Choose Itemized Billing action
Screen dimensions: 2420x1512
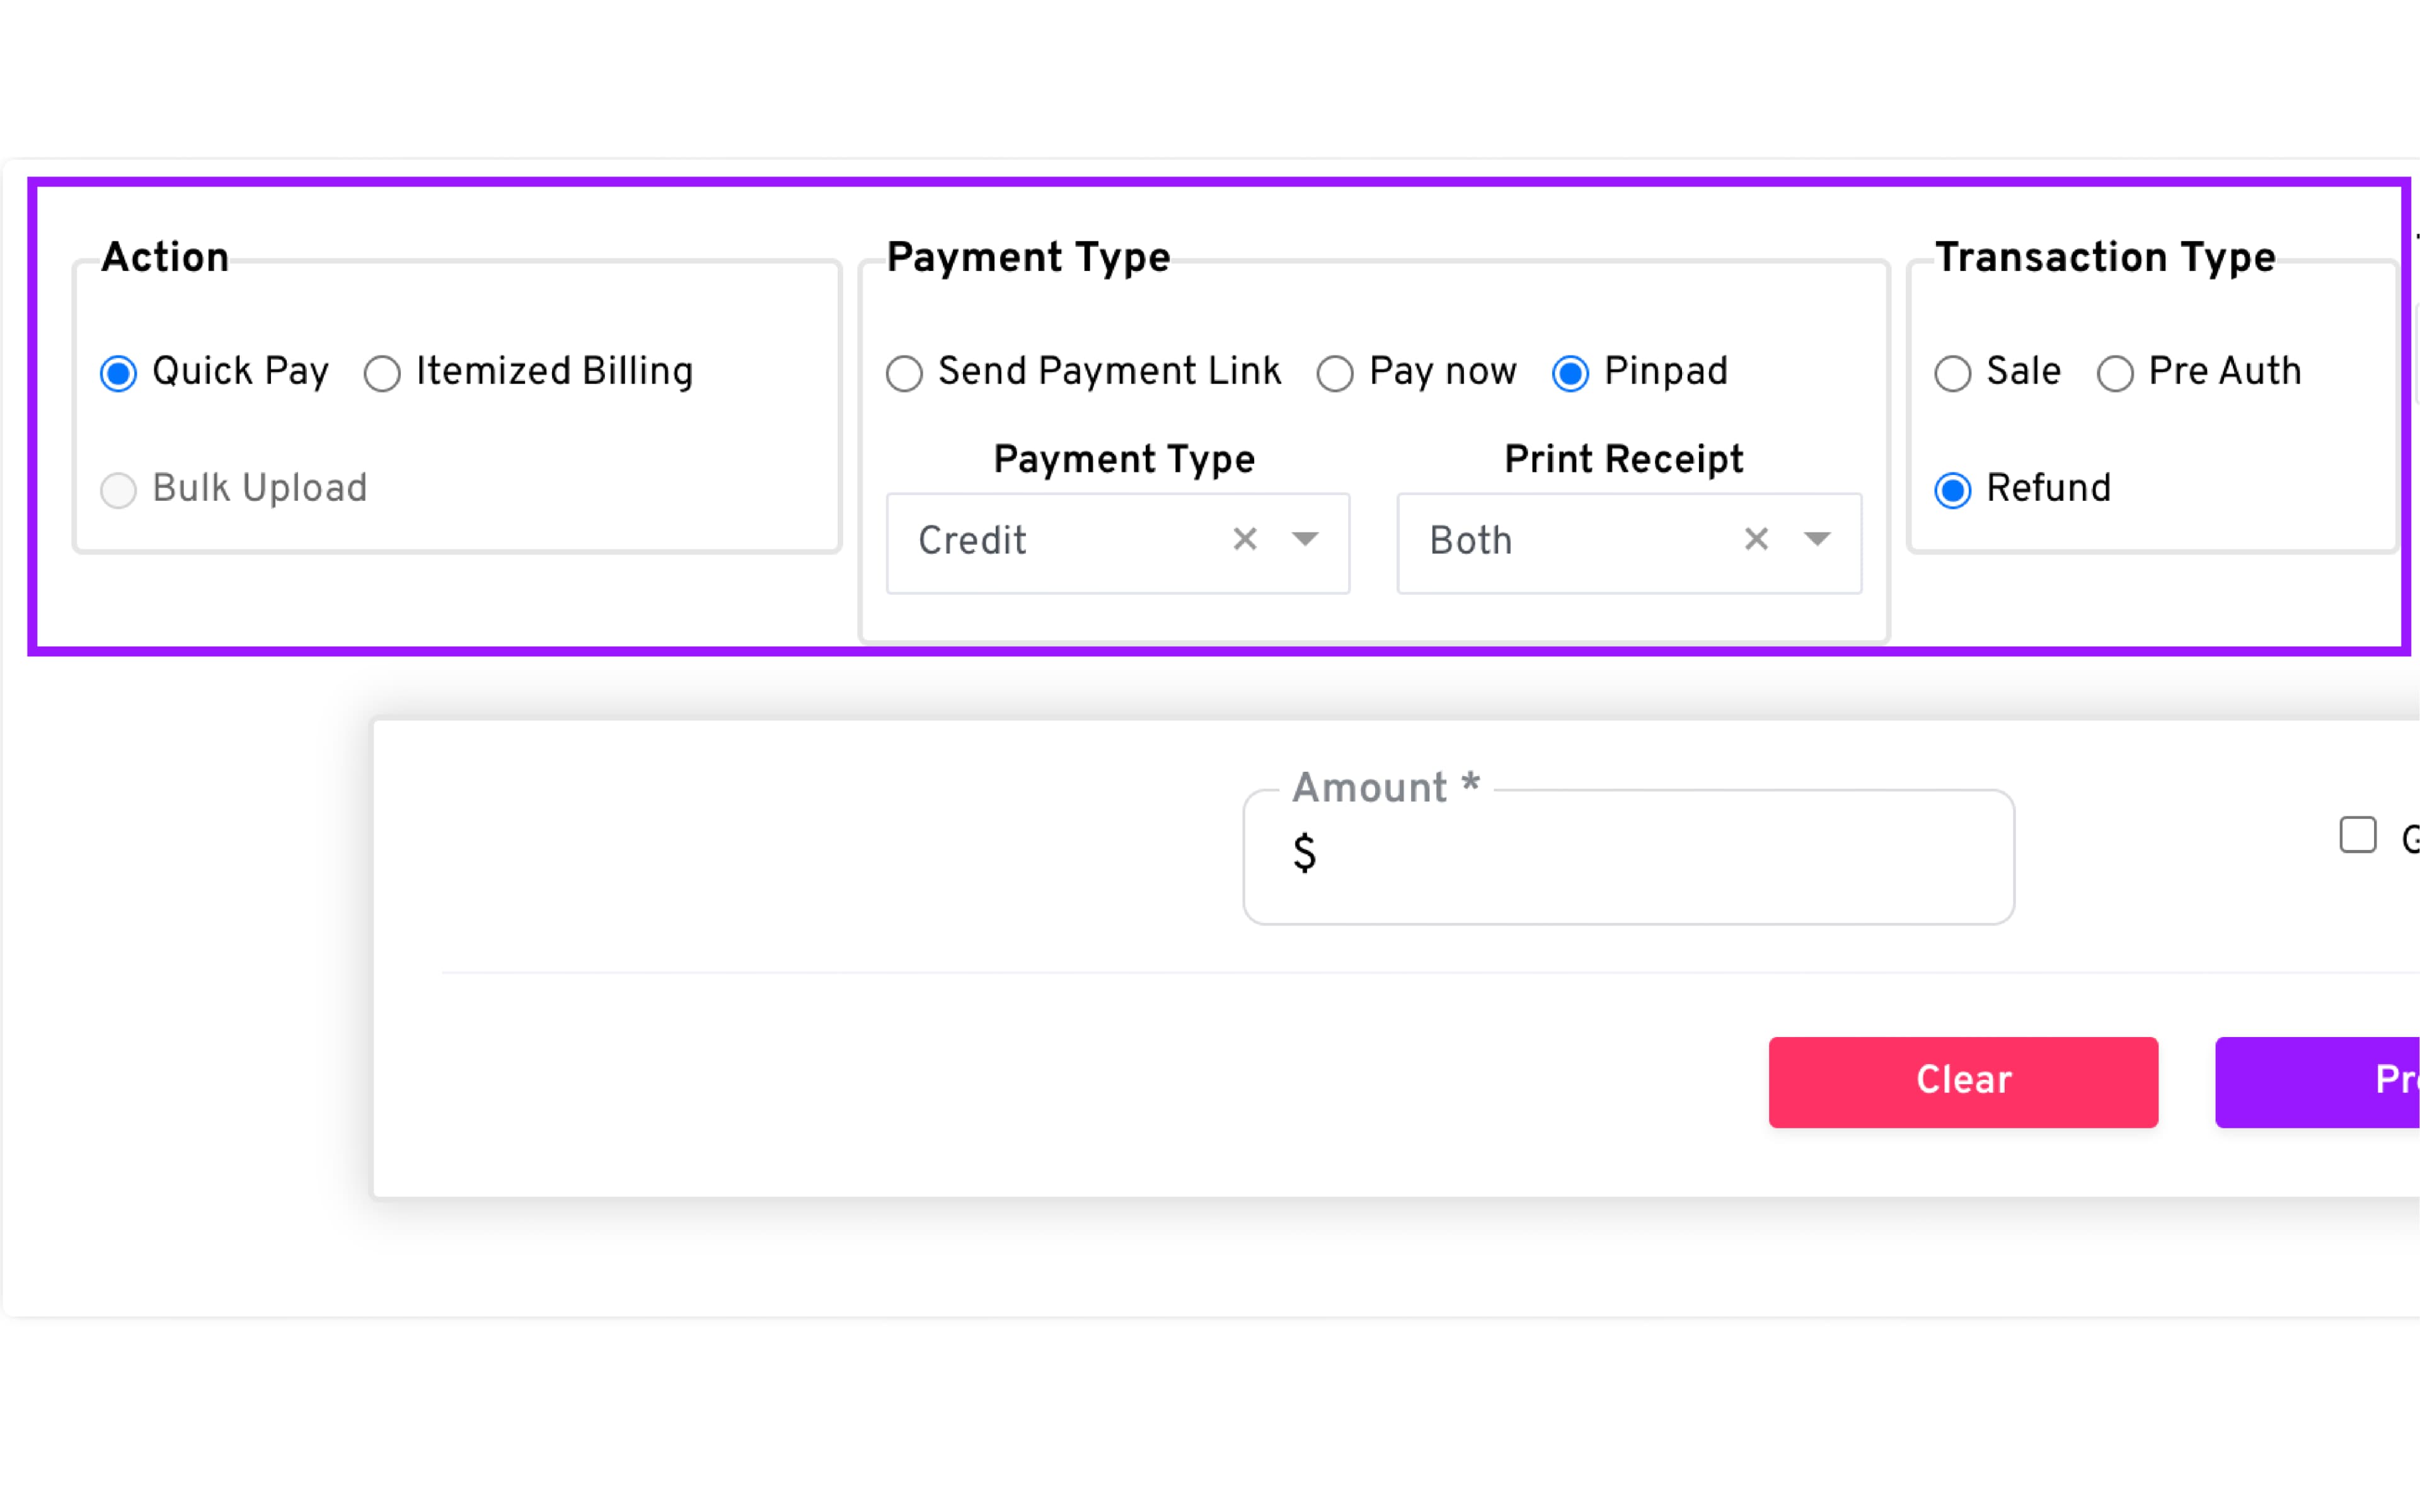(x=382, y=374)
